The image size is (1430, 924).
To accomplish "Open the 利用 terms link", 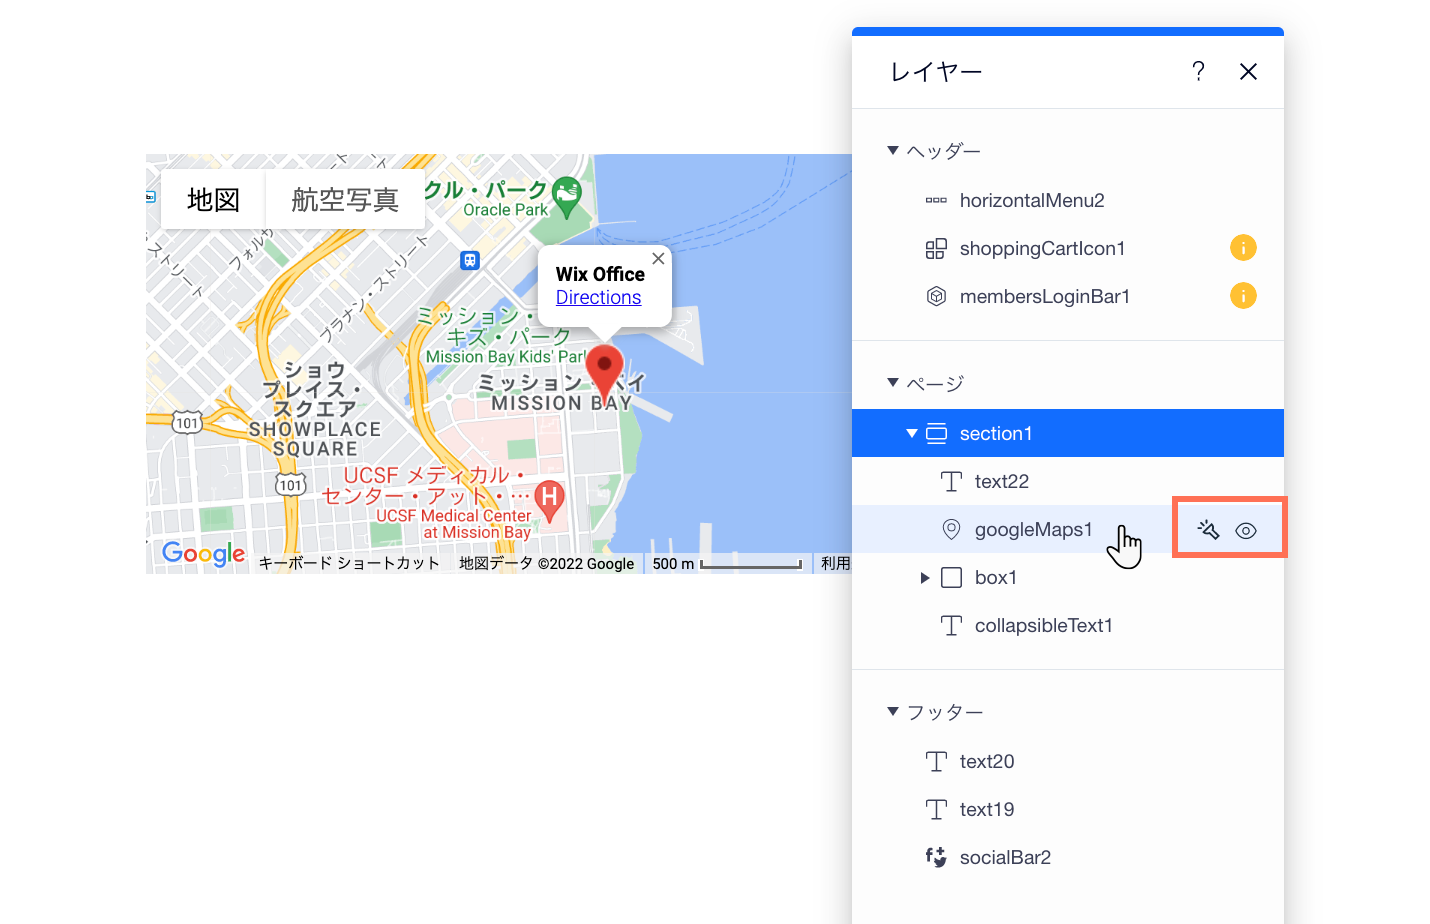I will pyautogui.click(x=835, y=563).
